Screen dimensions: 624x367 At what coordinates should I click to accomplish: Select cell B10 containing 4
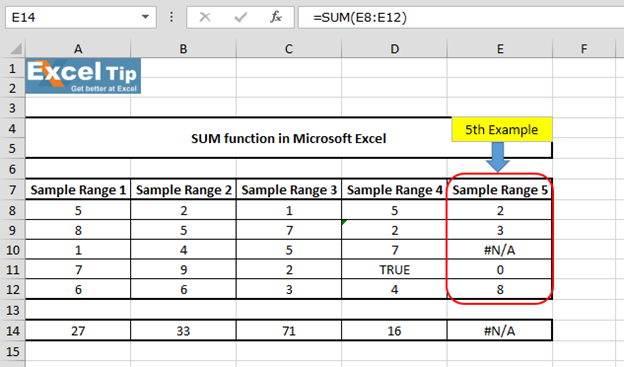[183, 250]
